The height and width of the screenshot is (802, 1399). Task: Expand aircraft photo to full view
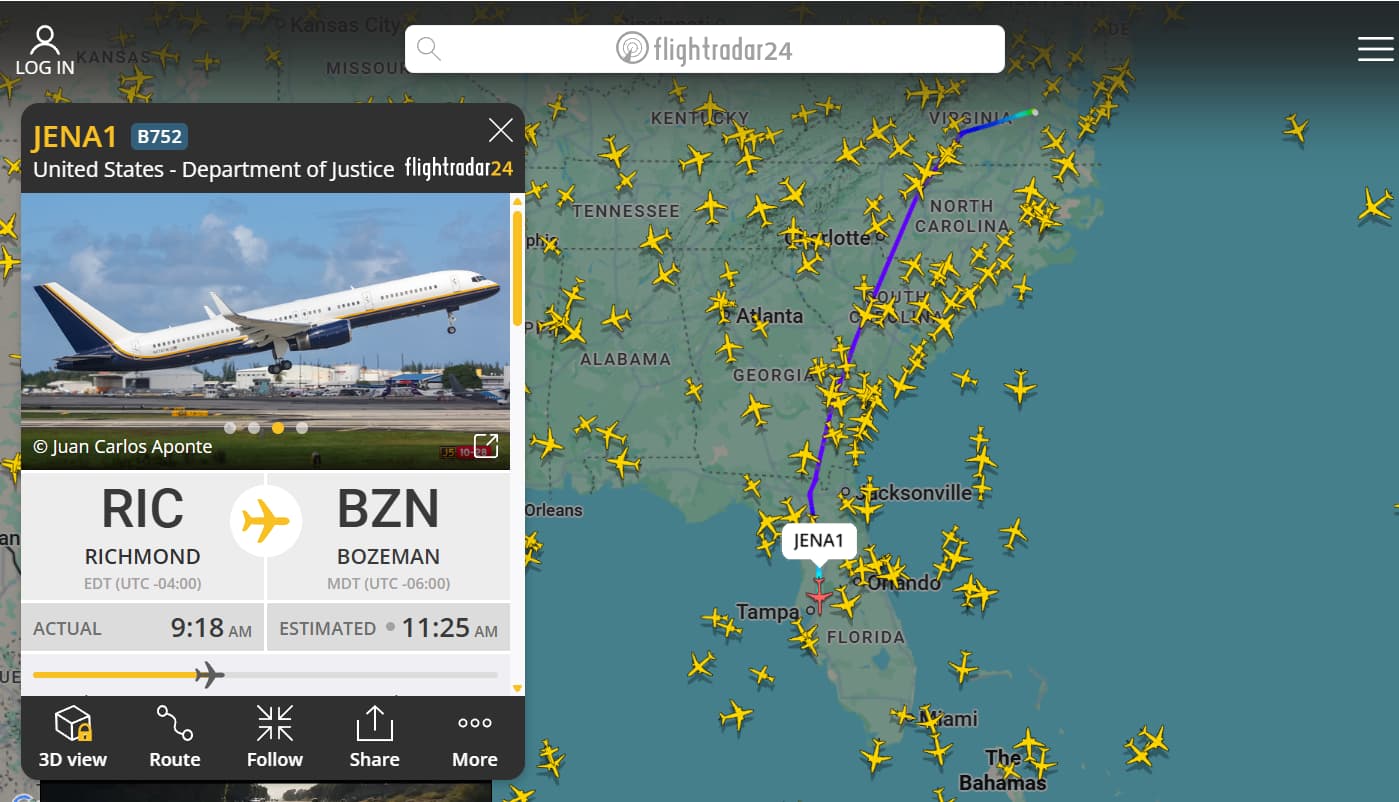[486, 445]
